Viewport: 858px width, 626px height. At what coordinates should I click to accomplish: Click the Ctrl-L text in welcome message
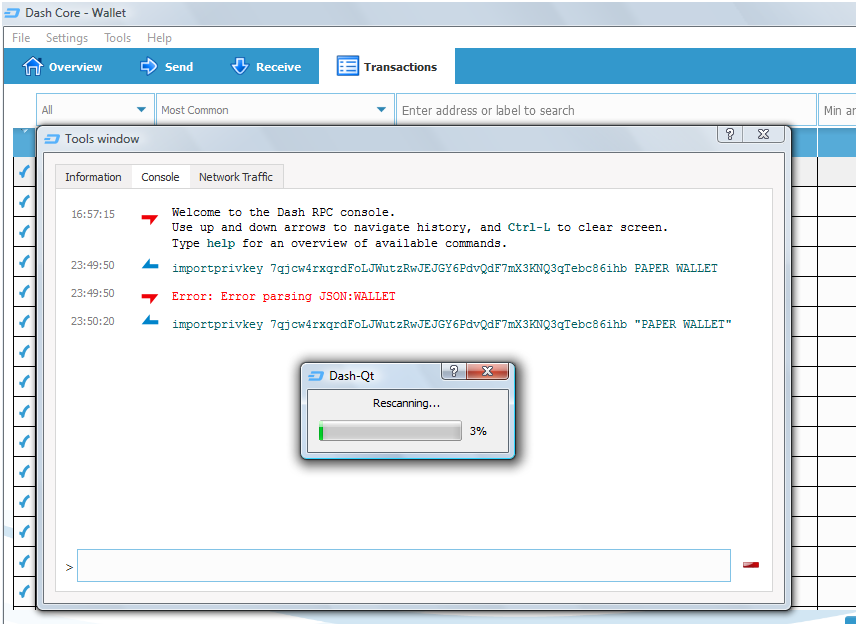point(529,228)
